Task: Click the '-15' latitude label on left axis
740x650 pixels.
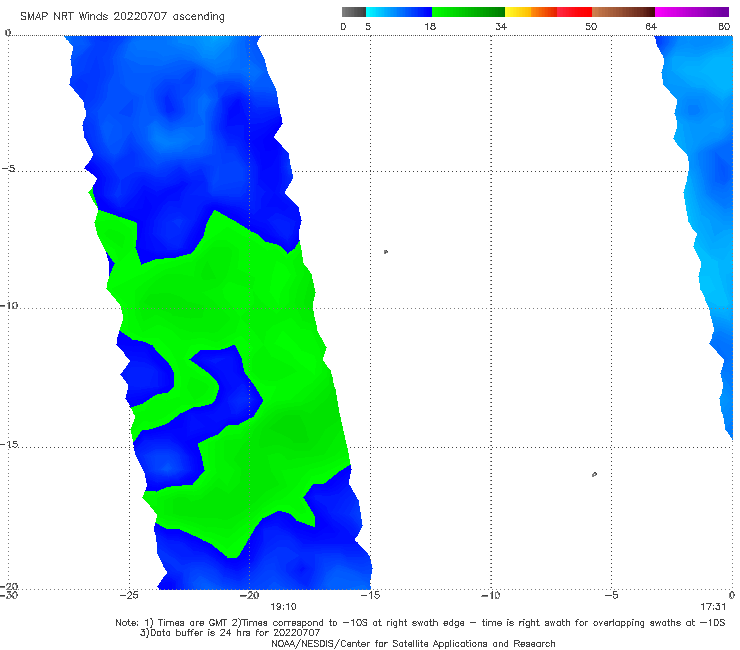Action: tap(9, 444)
